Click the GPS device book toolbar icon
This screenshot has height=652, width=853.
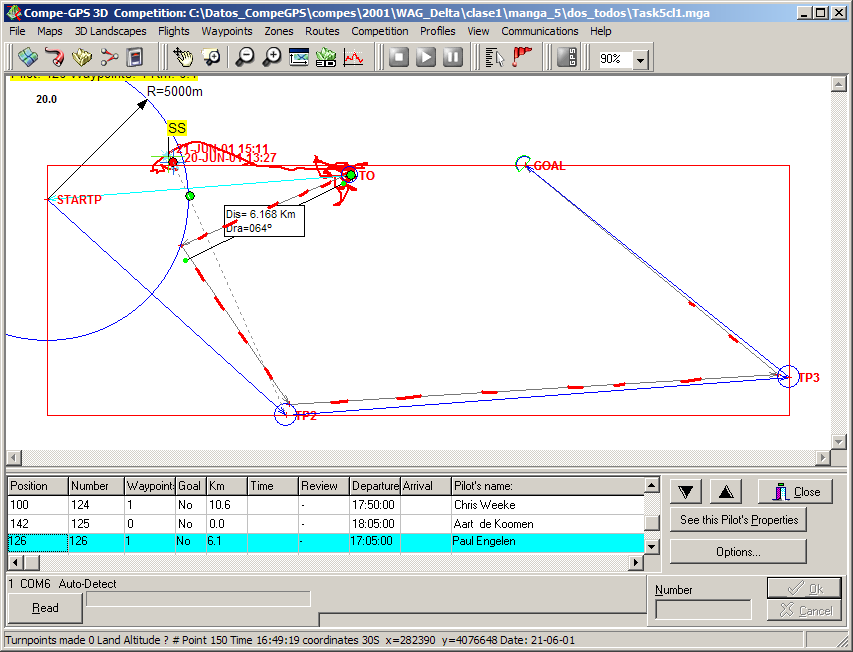135,57
